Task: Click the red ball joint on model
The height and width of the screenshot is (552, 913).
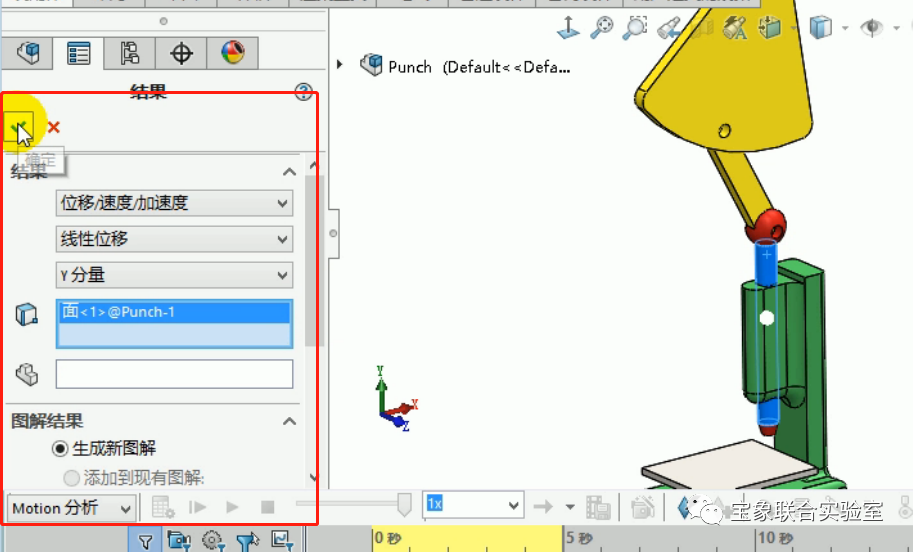Action: pos(766,225)
